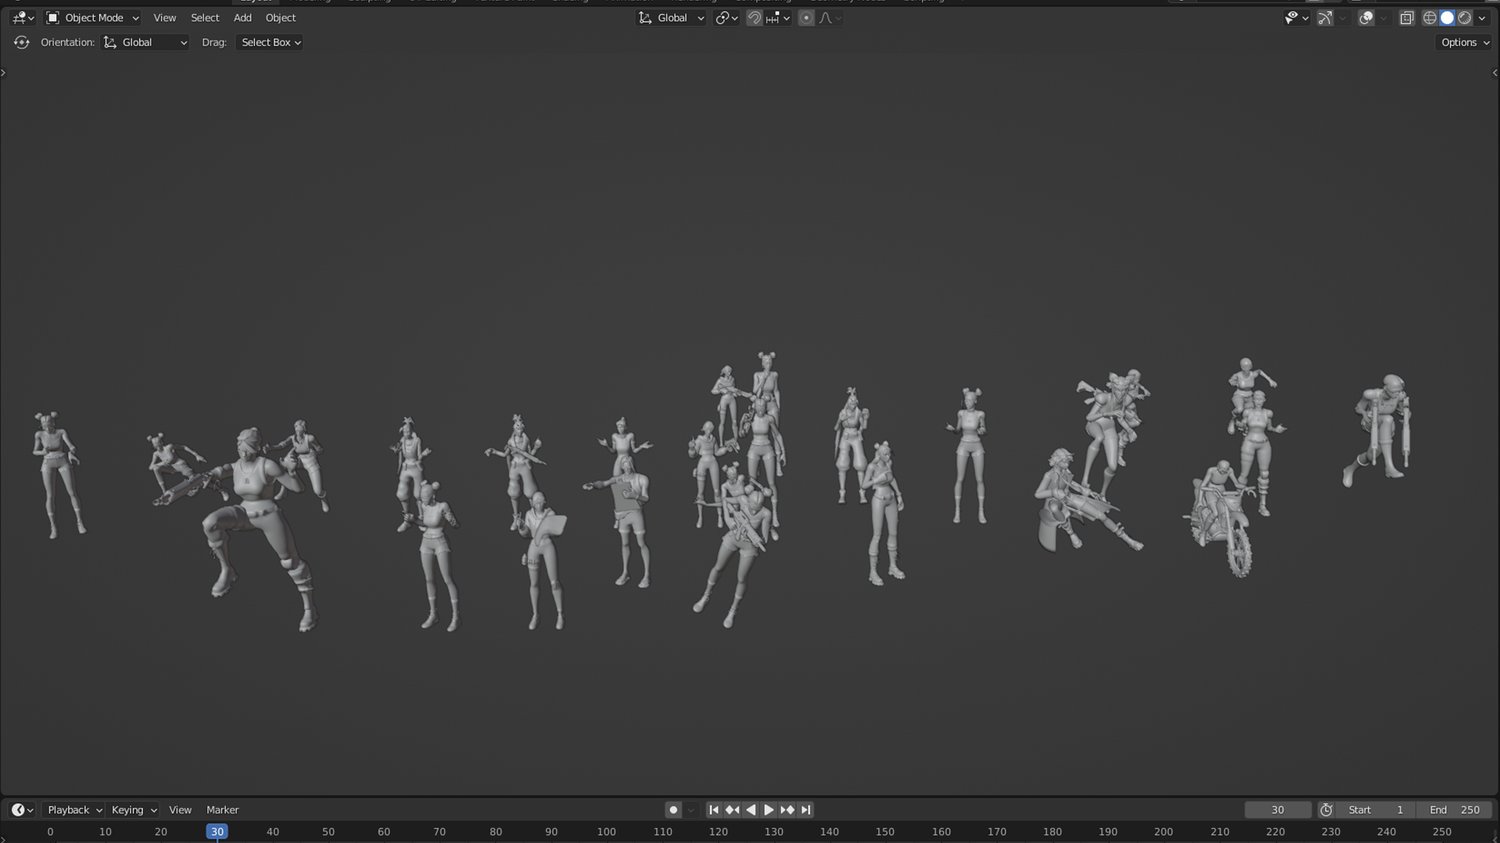Toggle show gizmos
This screenshot has height=843, width=1500.
(x=1325, y=18)
